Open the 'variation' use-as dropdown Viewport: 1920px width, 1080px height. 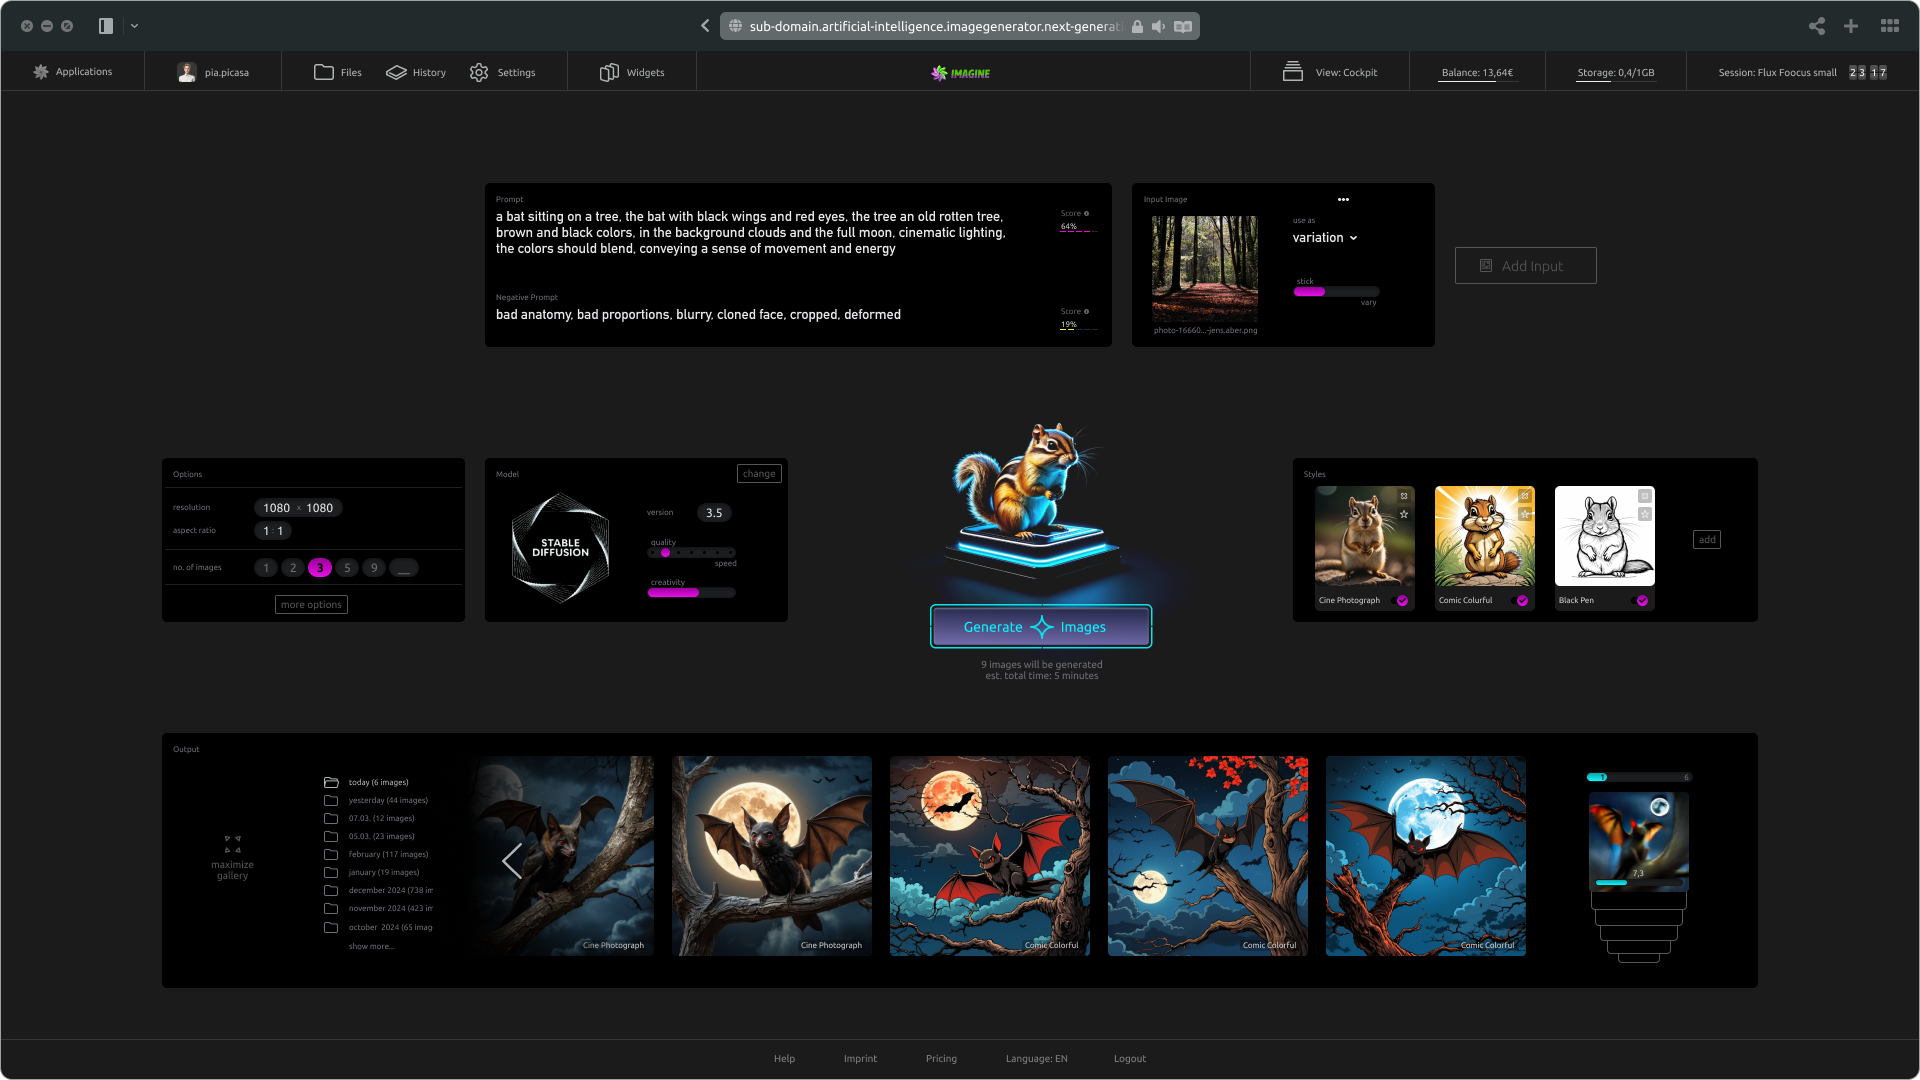[x=1325, y=238]
